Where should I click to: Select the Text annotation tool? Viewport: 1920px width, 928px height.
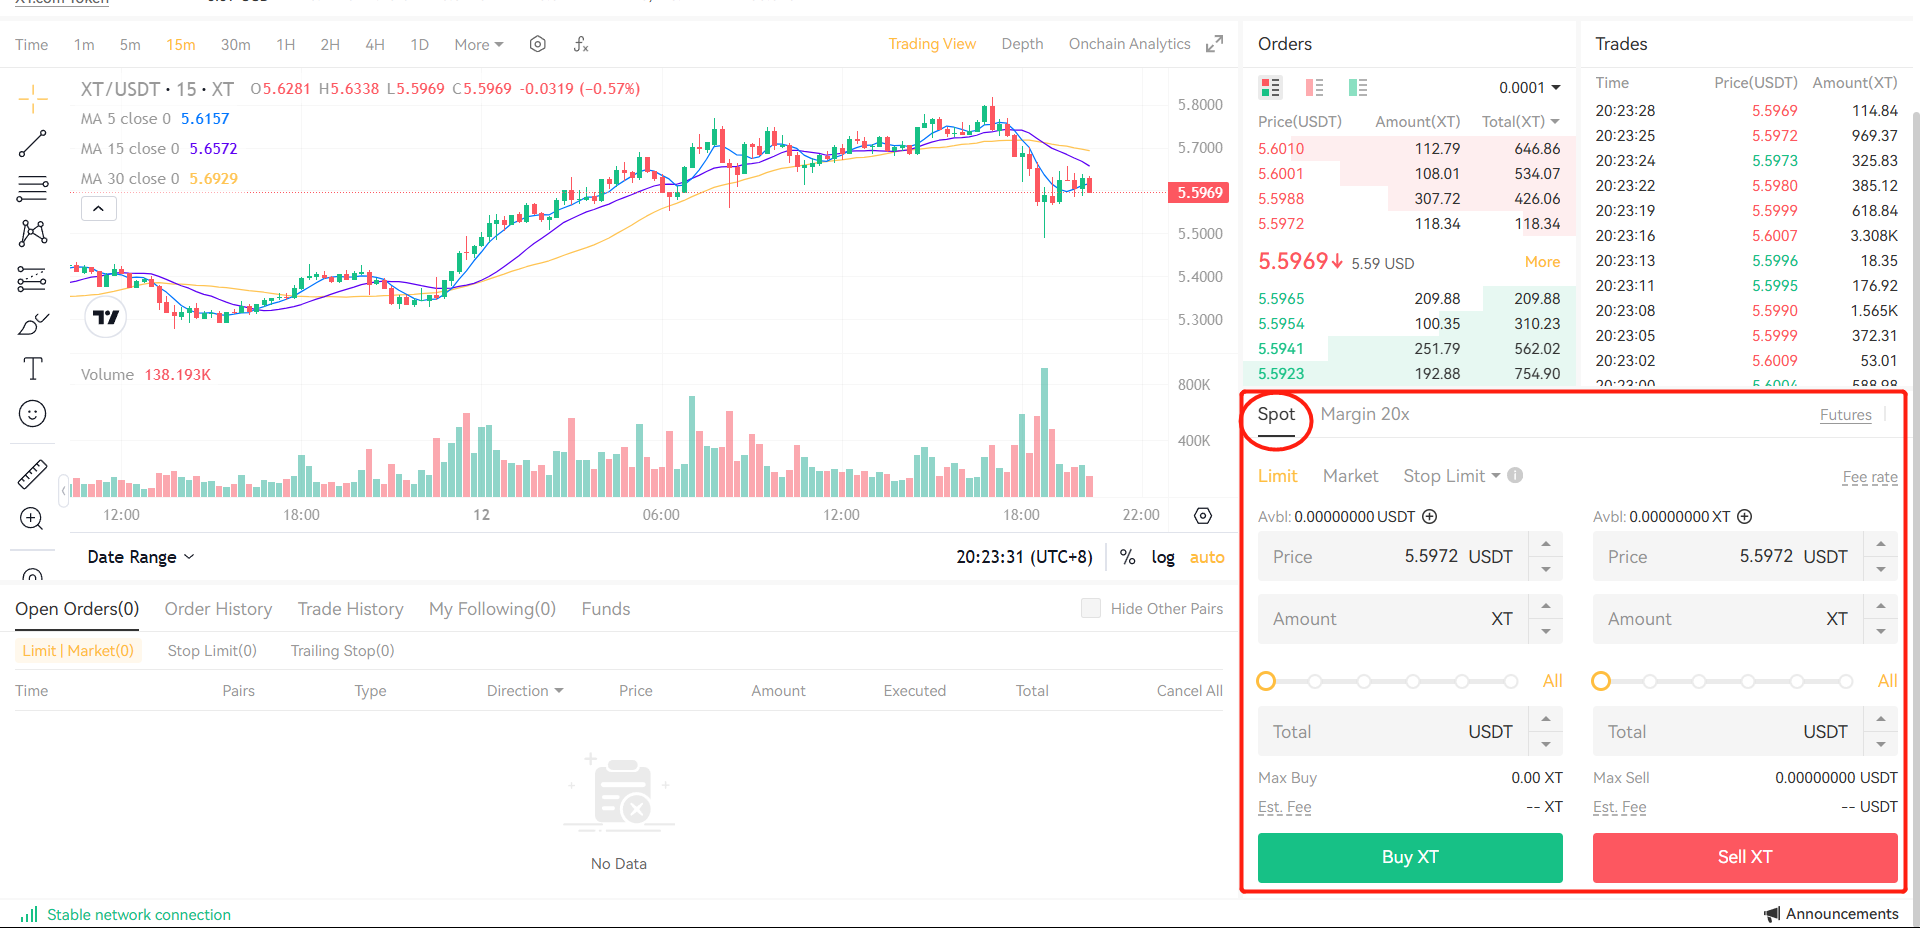(32, 369)
